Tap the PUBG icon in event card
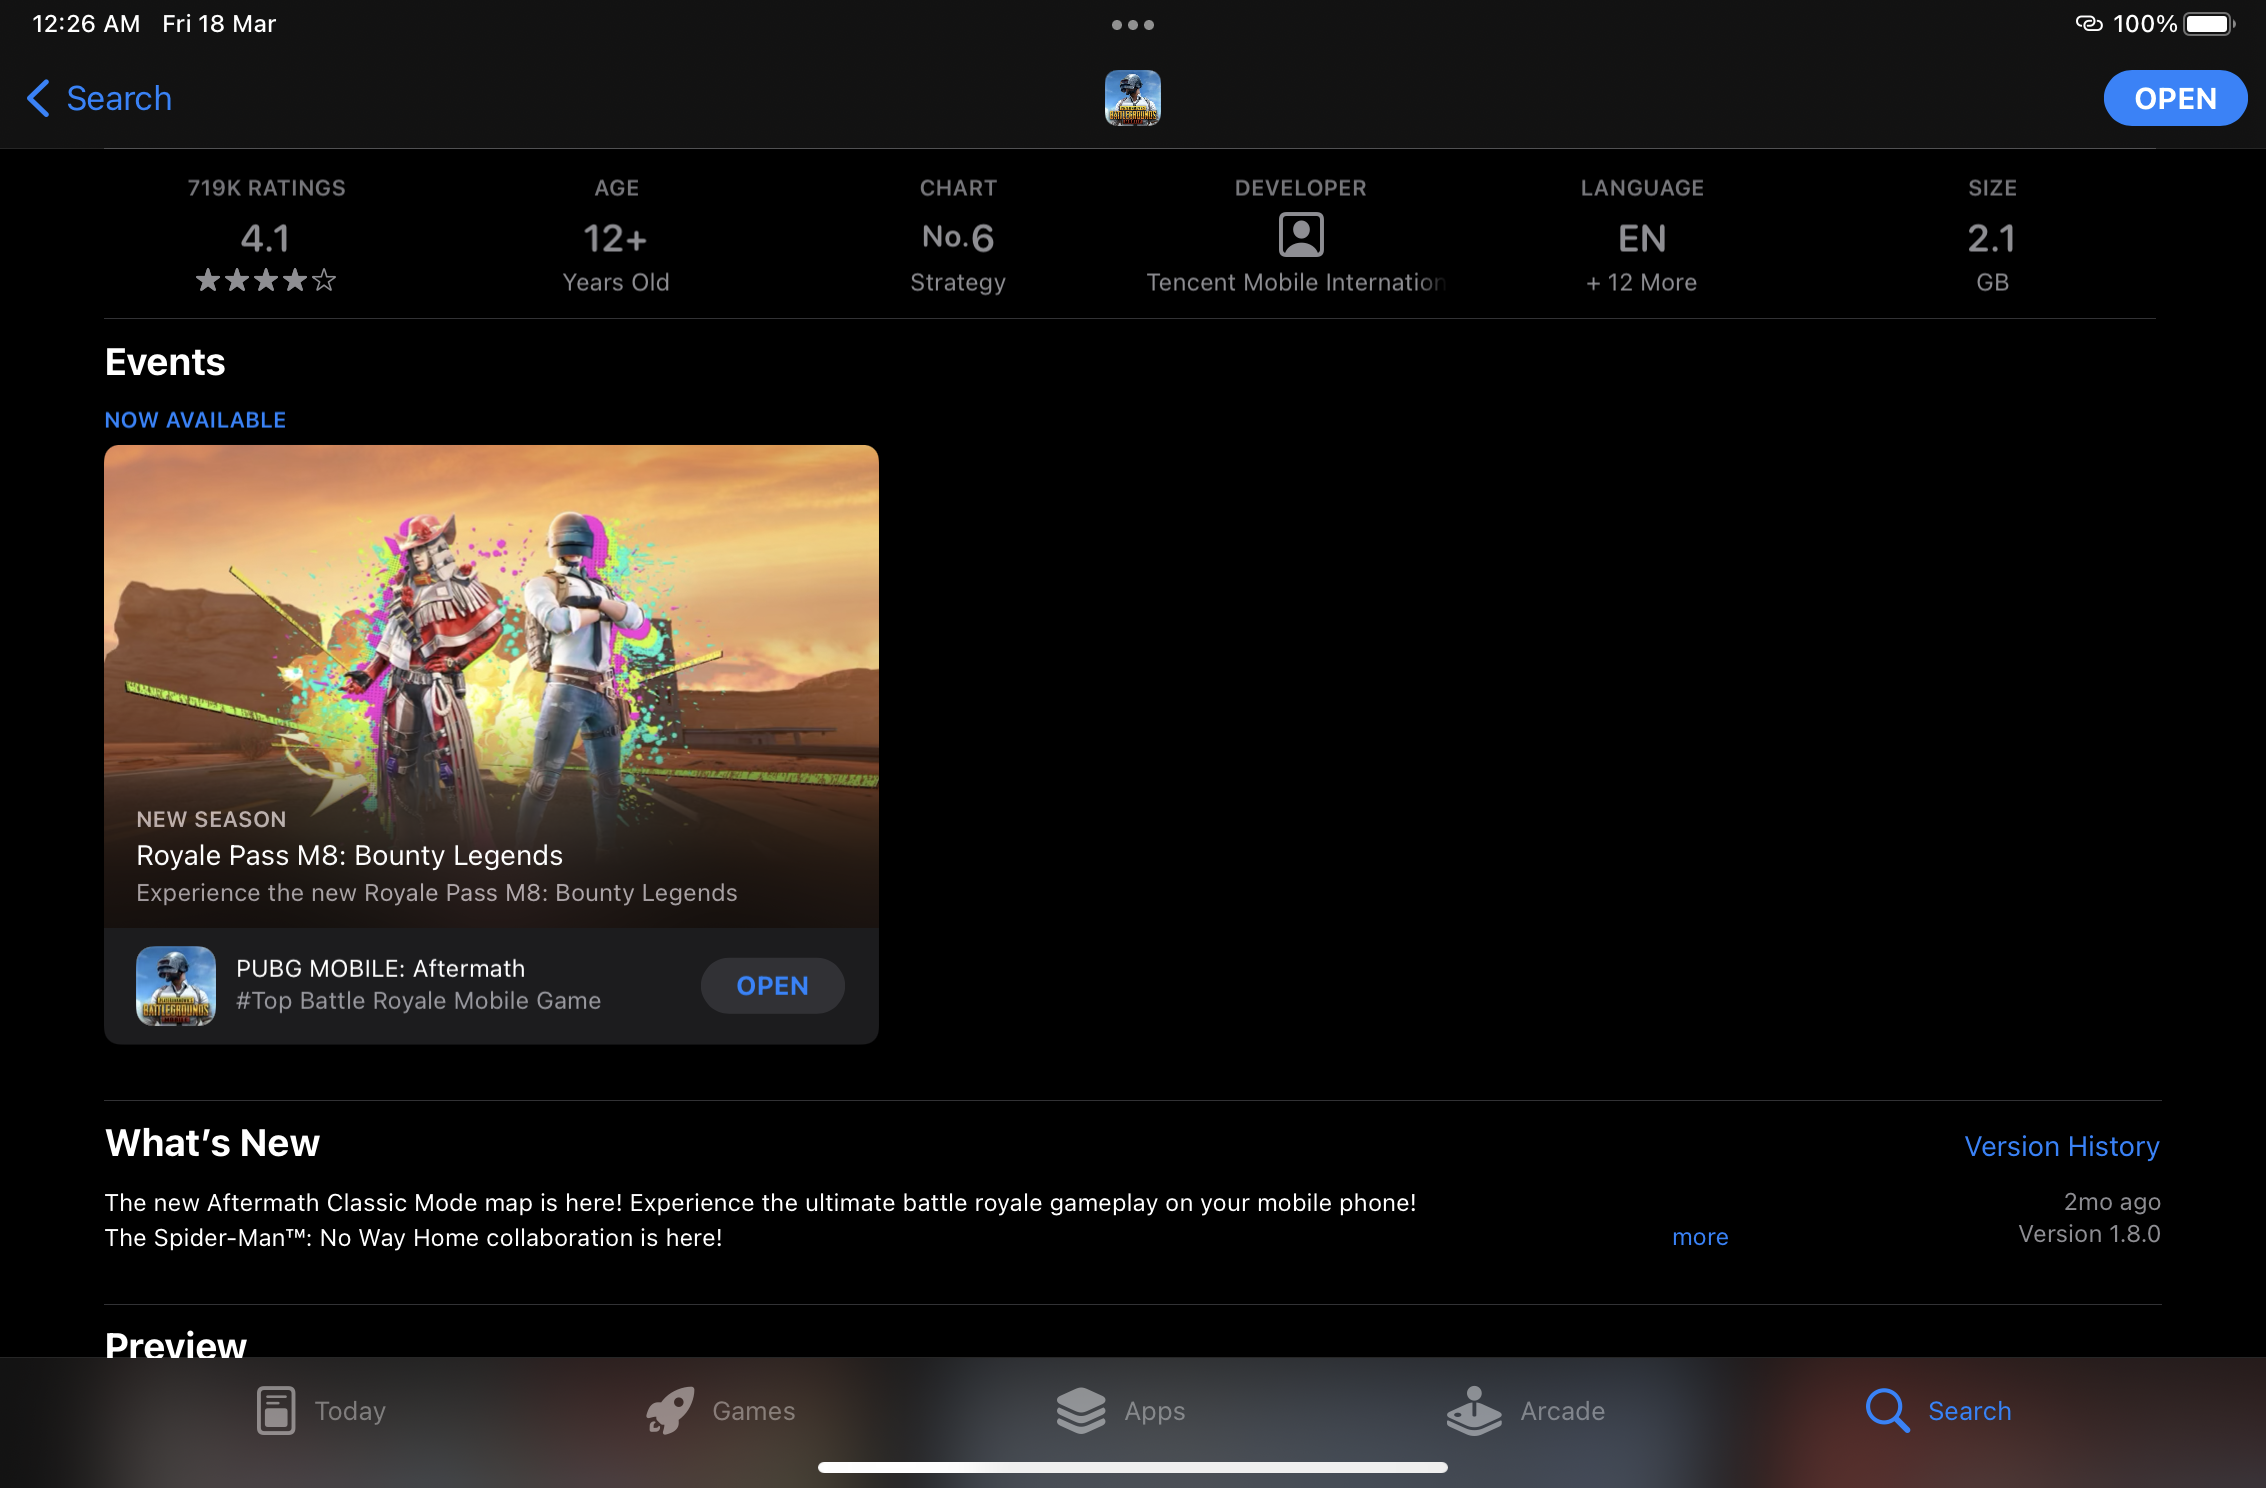 coord(176,985)
